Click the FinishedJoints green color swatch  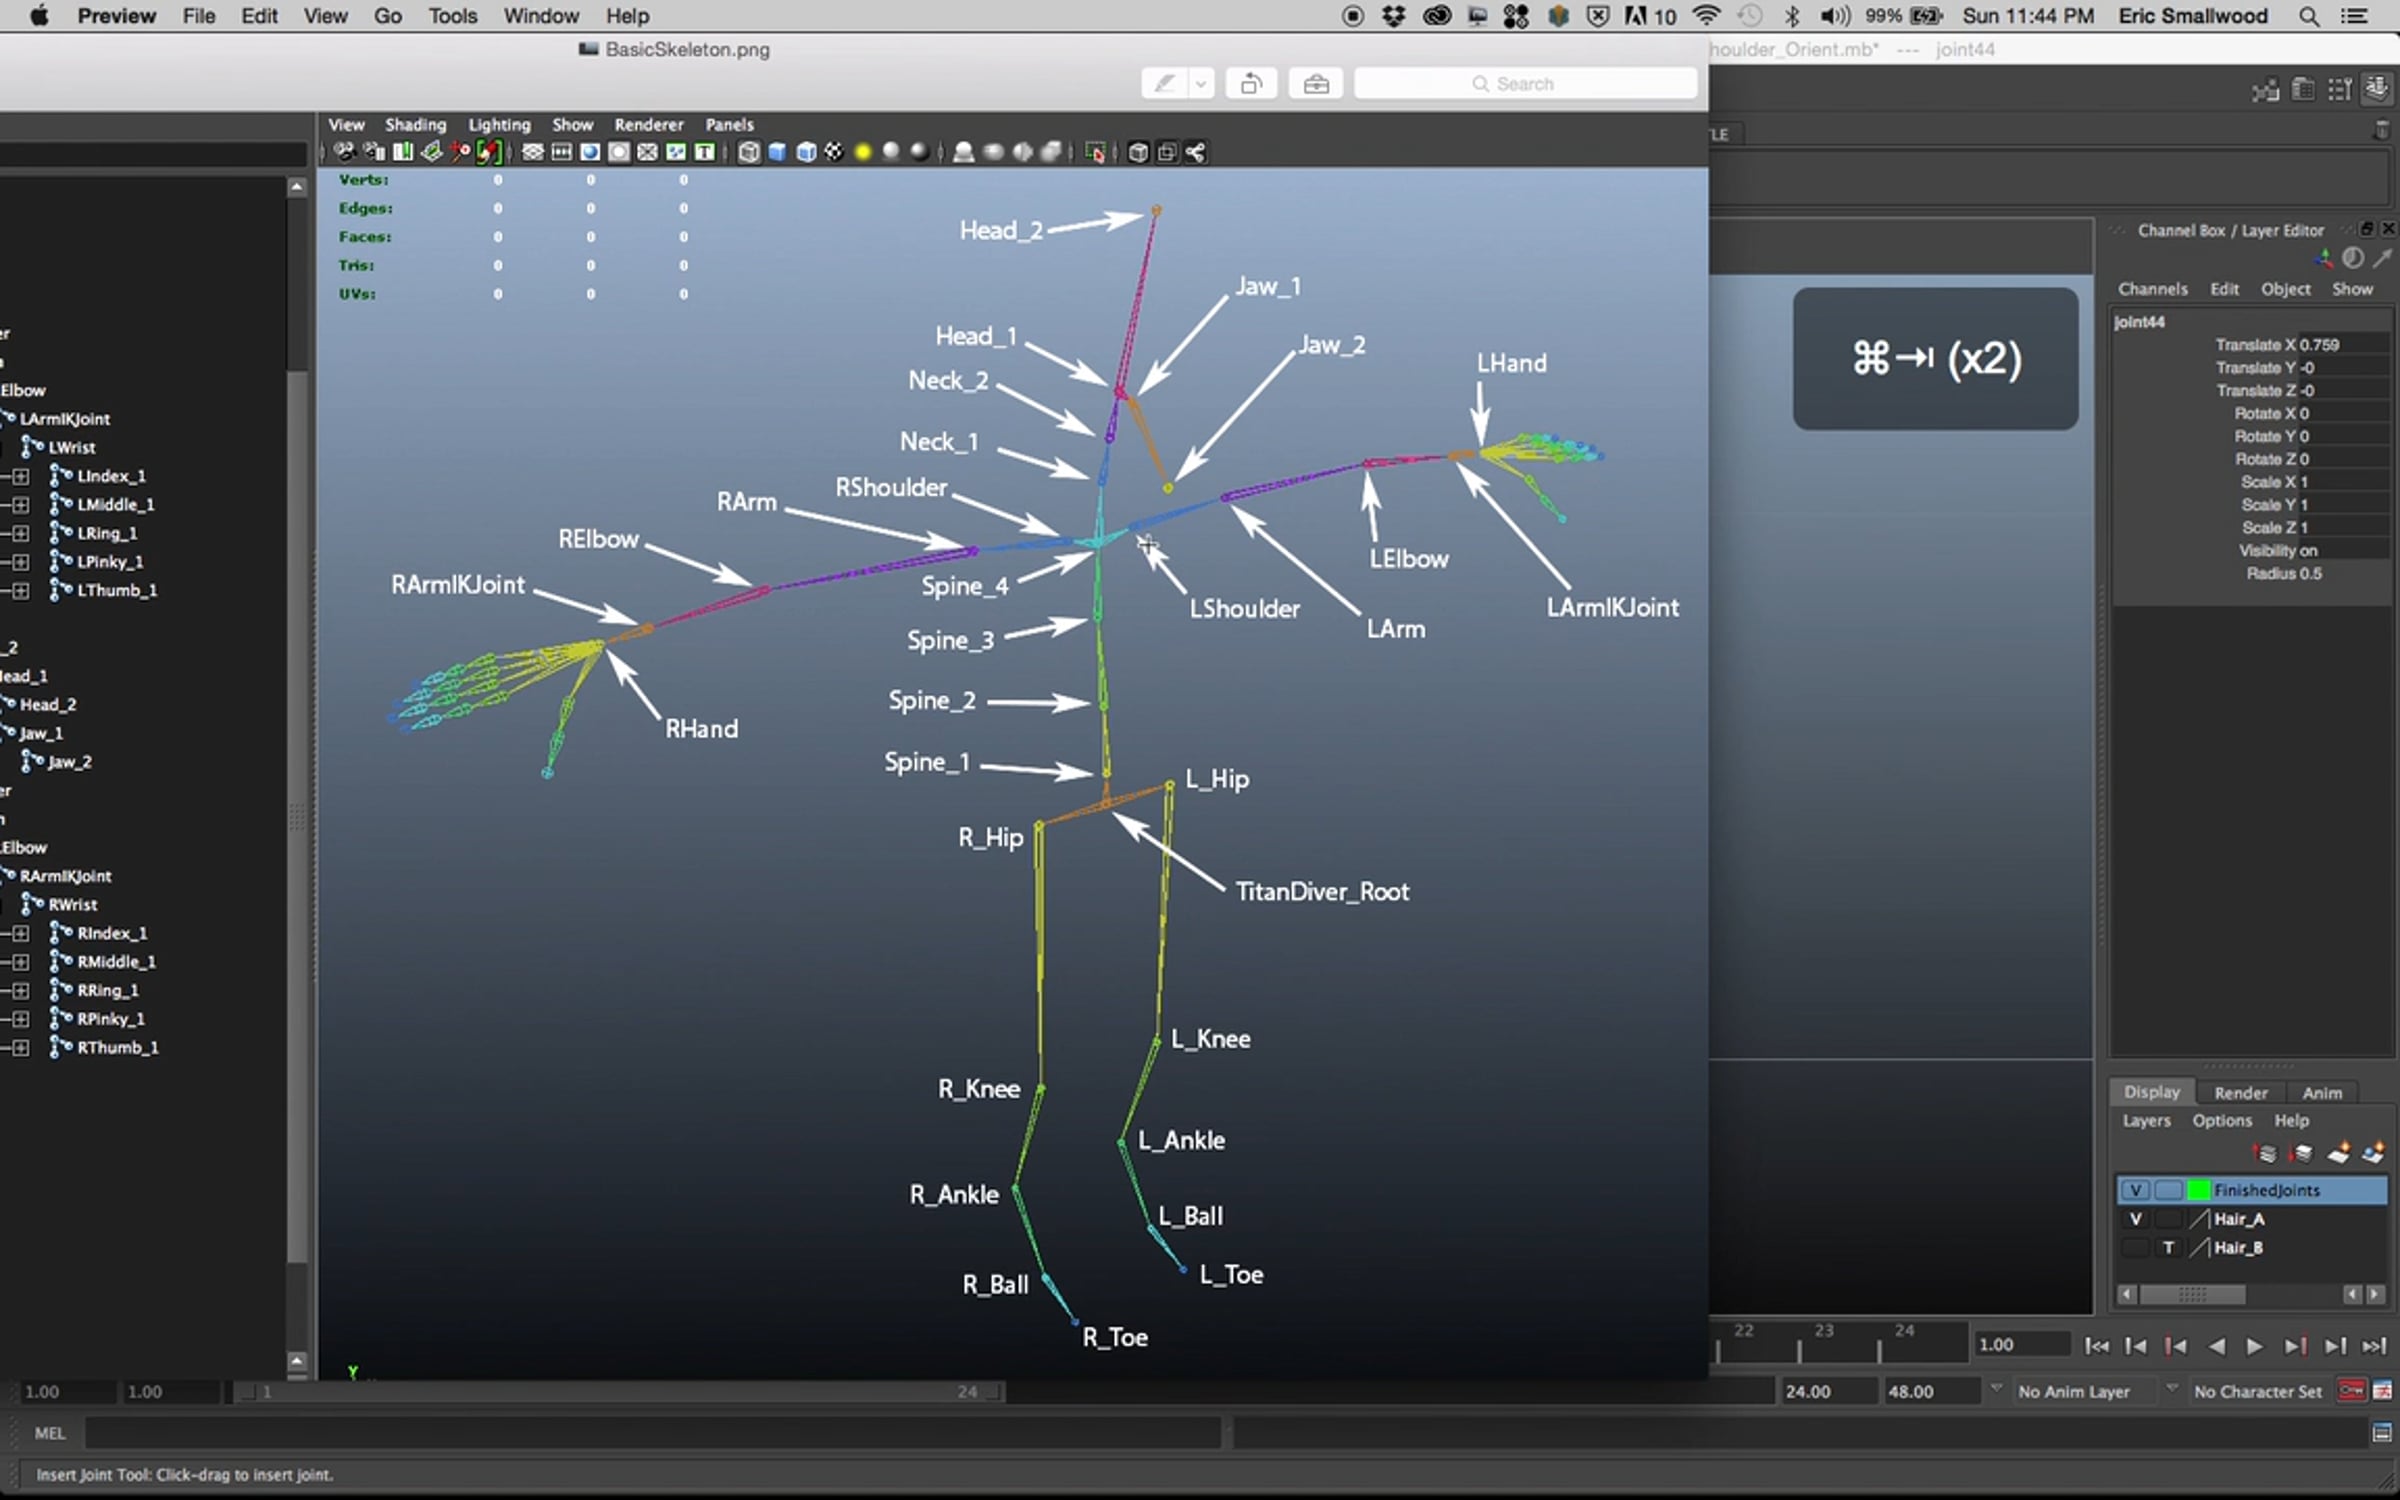tap(2198, 1190)
